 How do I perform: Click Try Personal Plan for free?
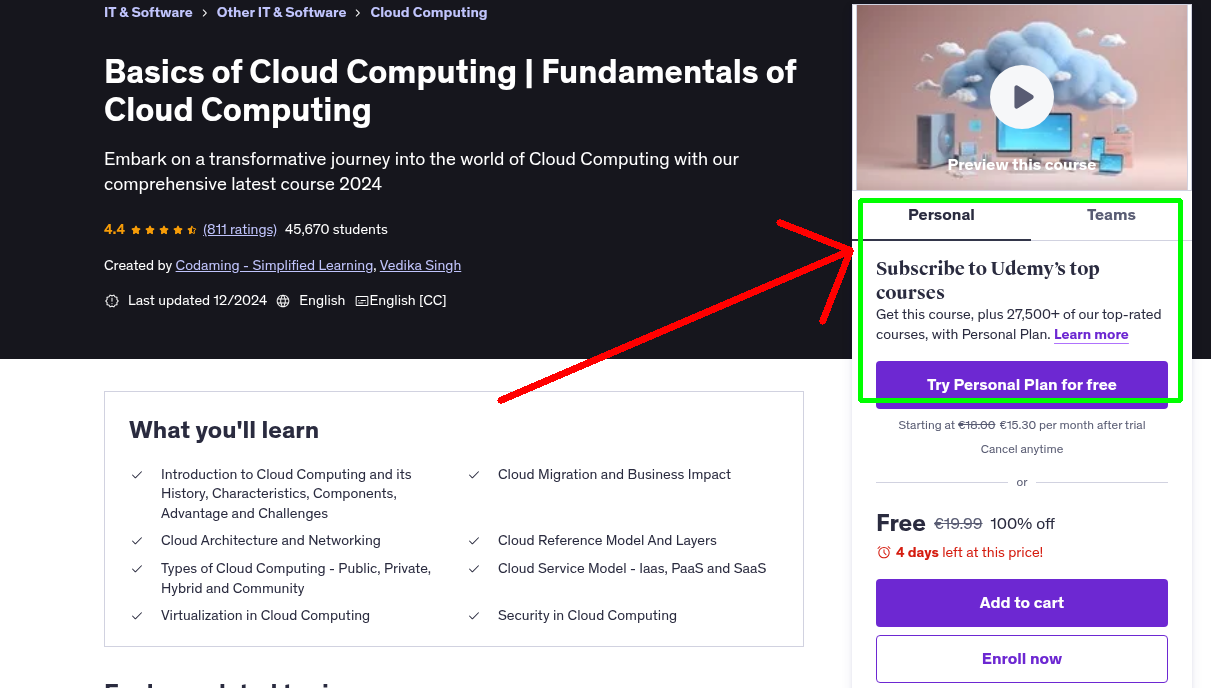tap(1021, 385)
